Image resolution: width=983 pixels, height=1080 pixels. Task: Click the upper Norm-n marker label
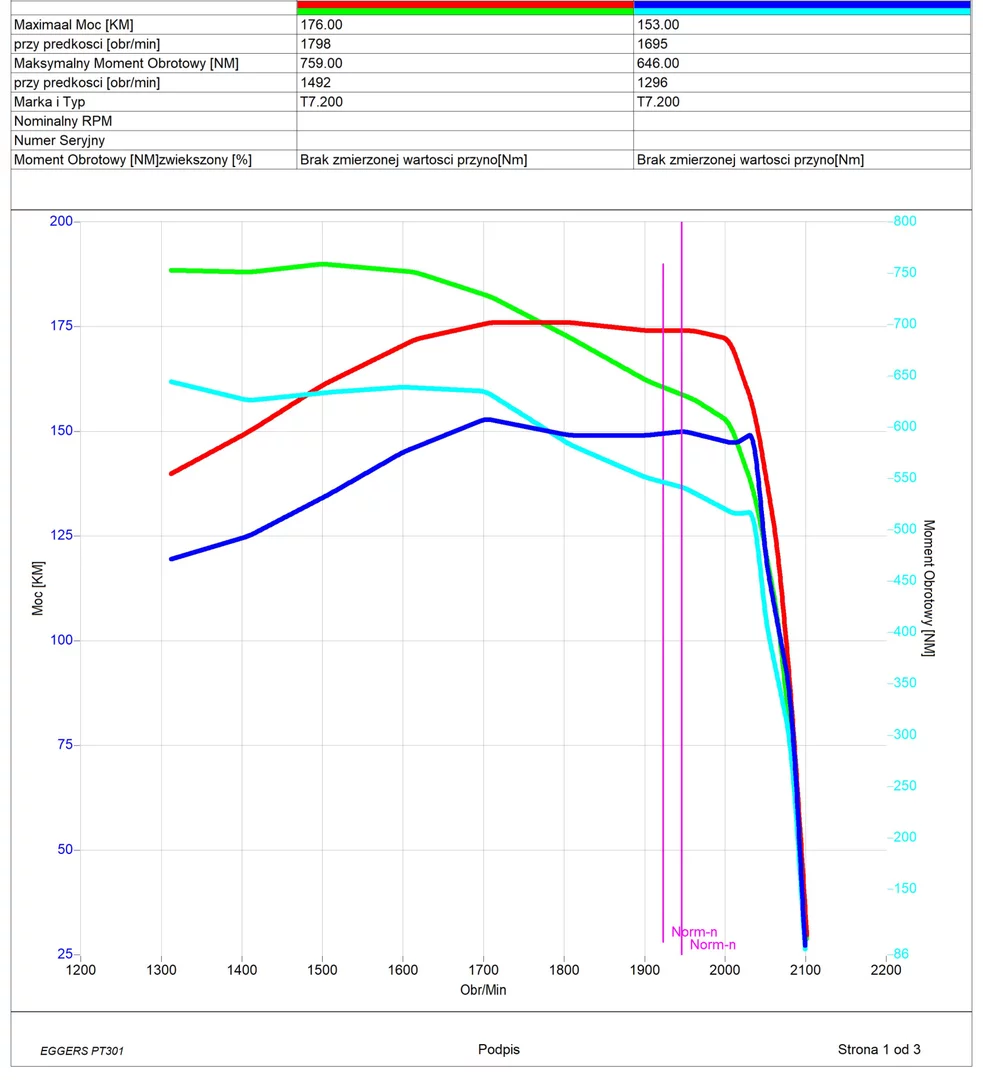click(x=694, y=932)
